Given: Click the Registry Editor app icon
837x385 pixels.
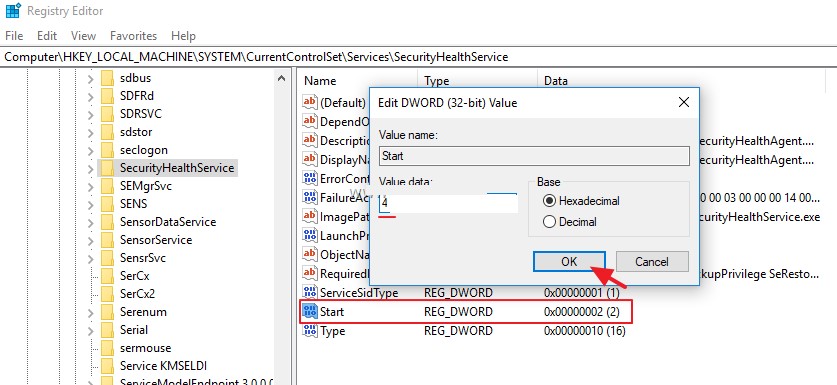Looking at the screenshot, I should (x=13, y=10).
